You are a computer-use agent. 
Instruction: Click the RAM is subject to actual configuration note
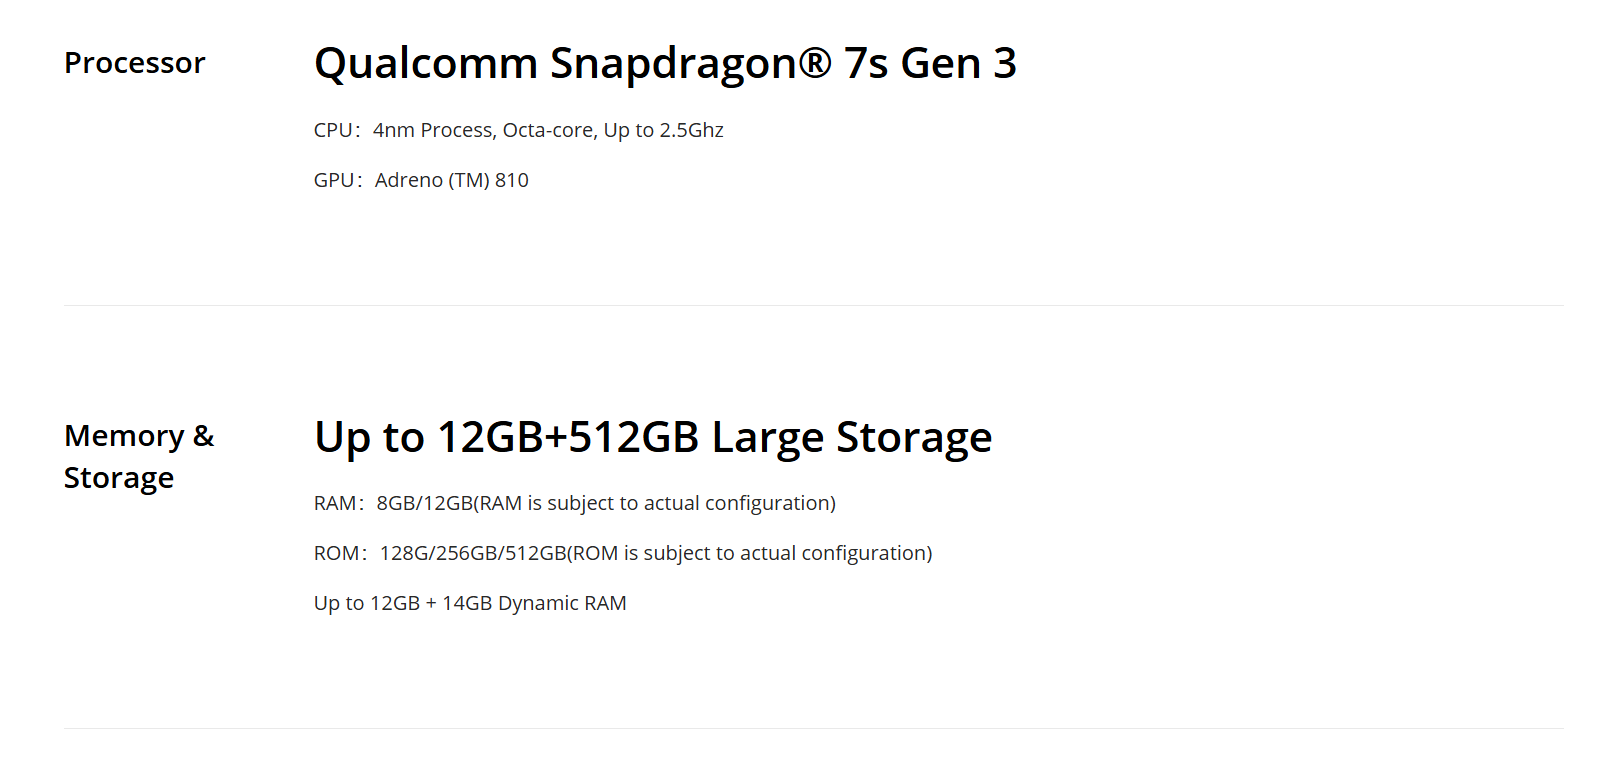(x=655, y=503)
